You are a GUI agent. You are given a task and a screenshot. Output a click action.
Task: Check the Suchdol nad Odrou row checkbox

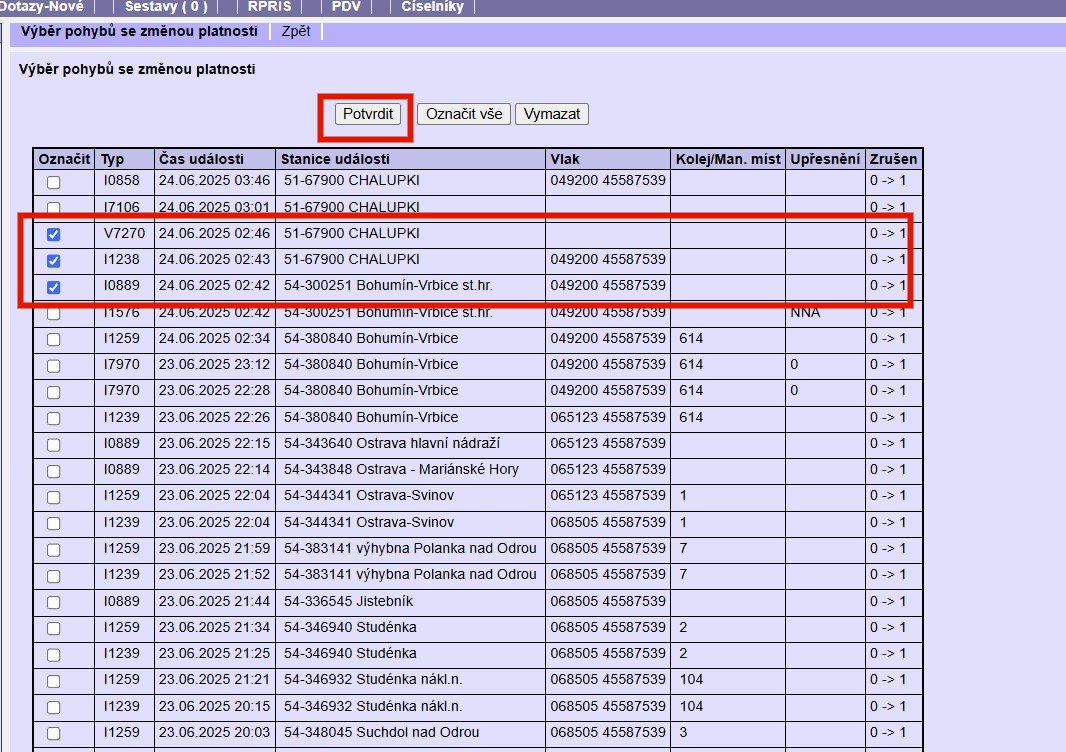[54, 733]
